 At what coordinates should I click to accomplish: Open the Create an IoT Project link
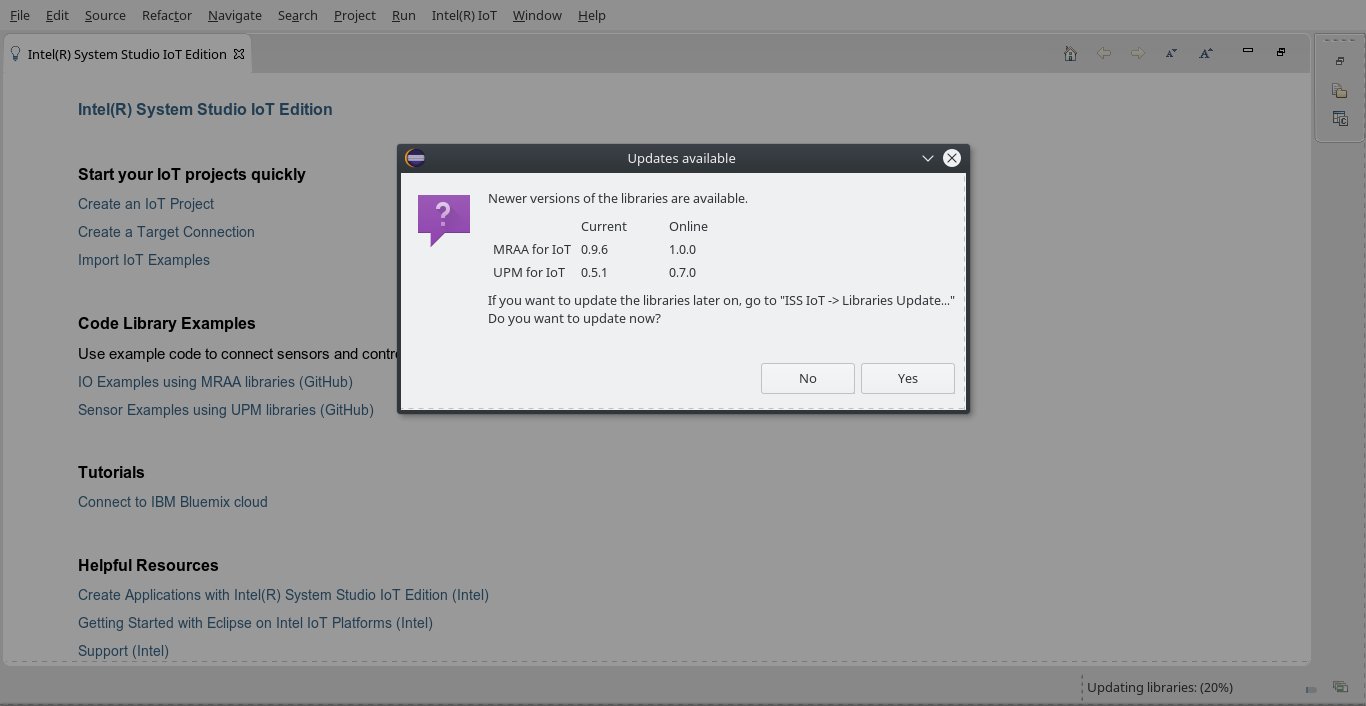point(146,204)
